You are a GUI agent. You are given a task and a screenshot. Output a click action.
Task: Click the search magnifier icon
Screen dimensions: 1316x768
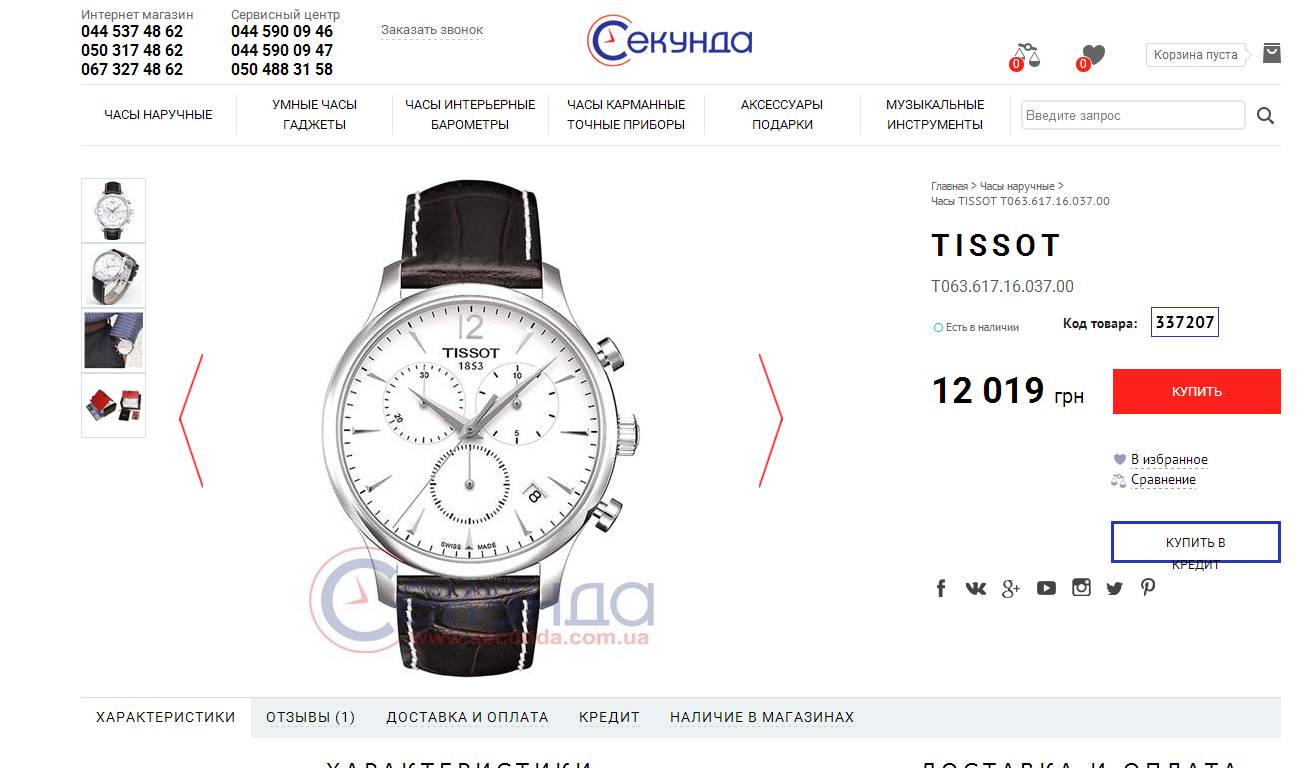(1265, 116)
